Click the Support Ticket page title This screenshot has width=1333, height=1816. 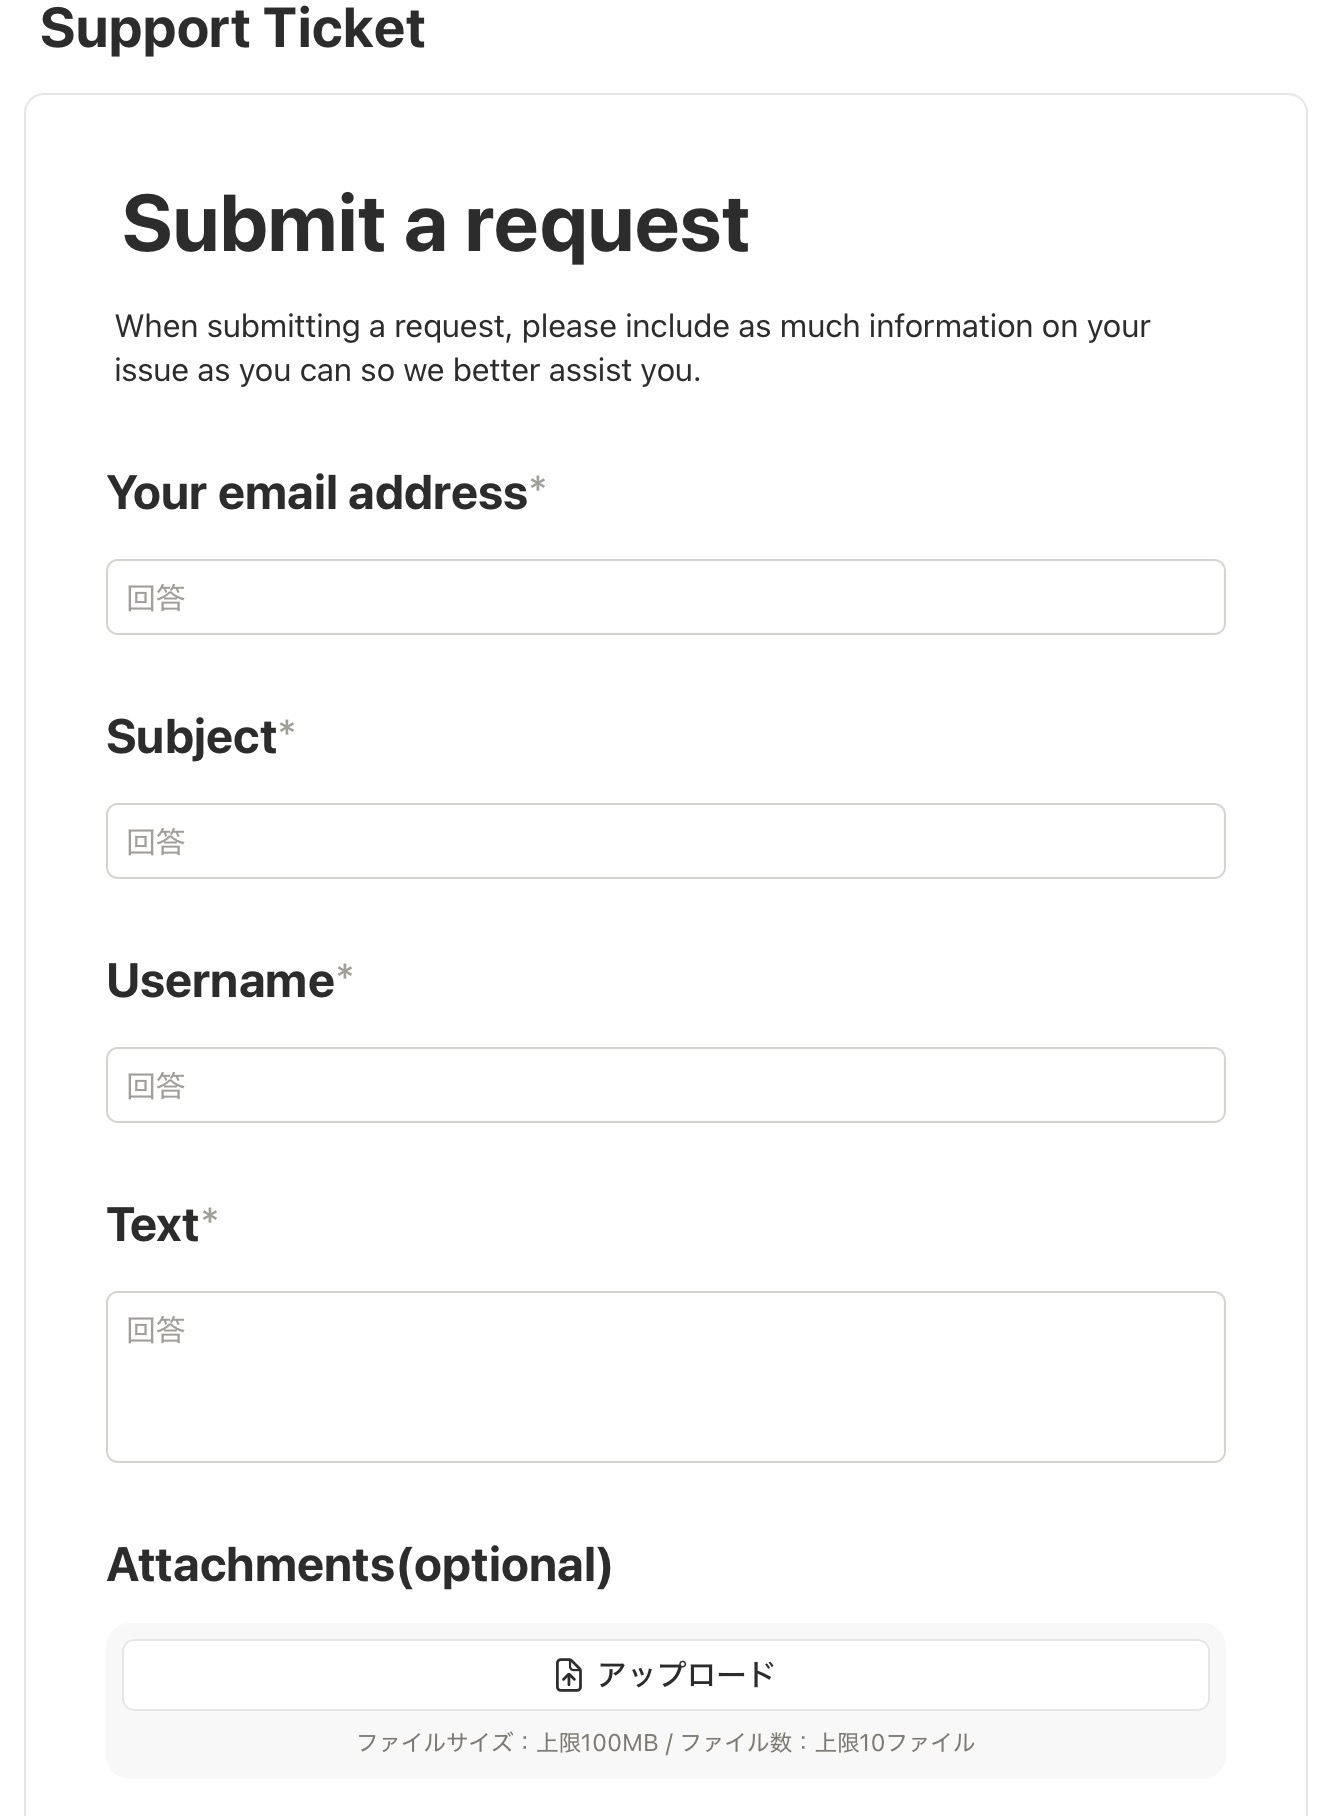point(232,28)
